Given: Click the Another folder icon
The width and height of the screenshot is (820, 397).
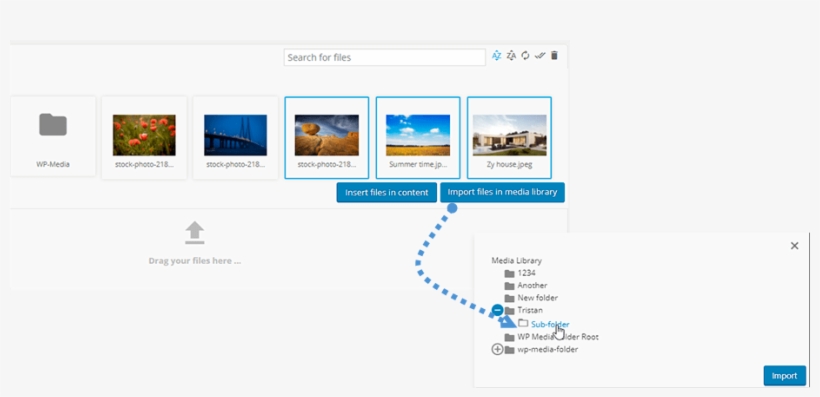Looking at the screenshot, I should tap(509, 286).
